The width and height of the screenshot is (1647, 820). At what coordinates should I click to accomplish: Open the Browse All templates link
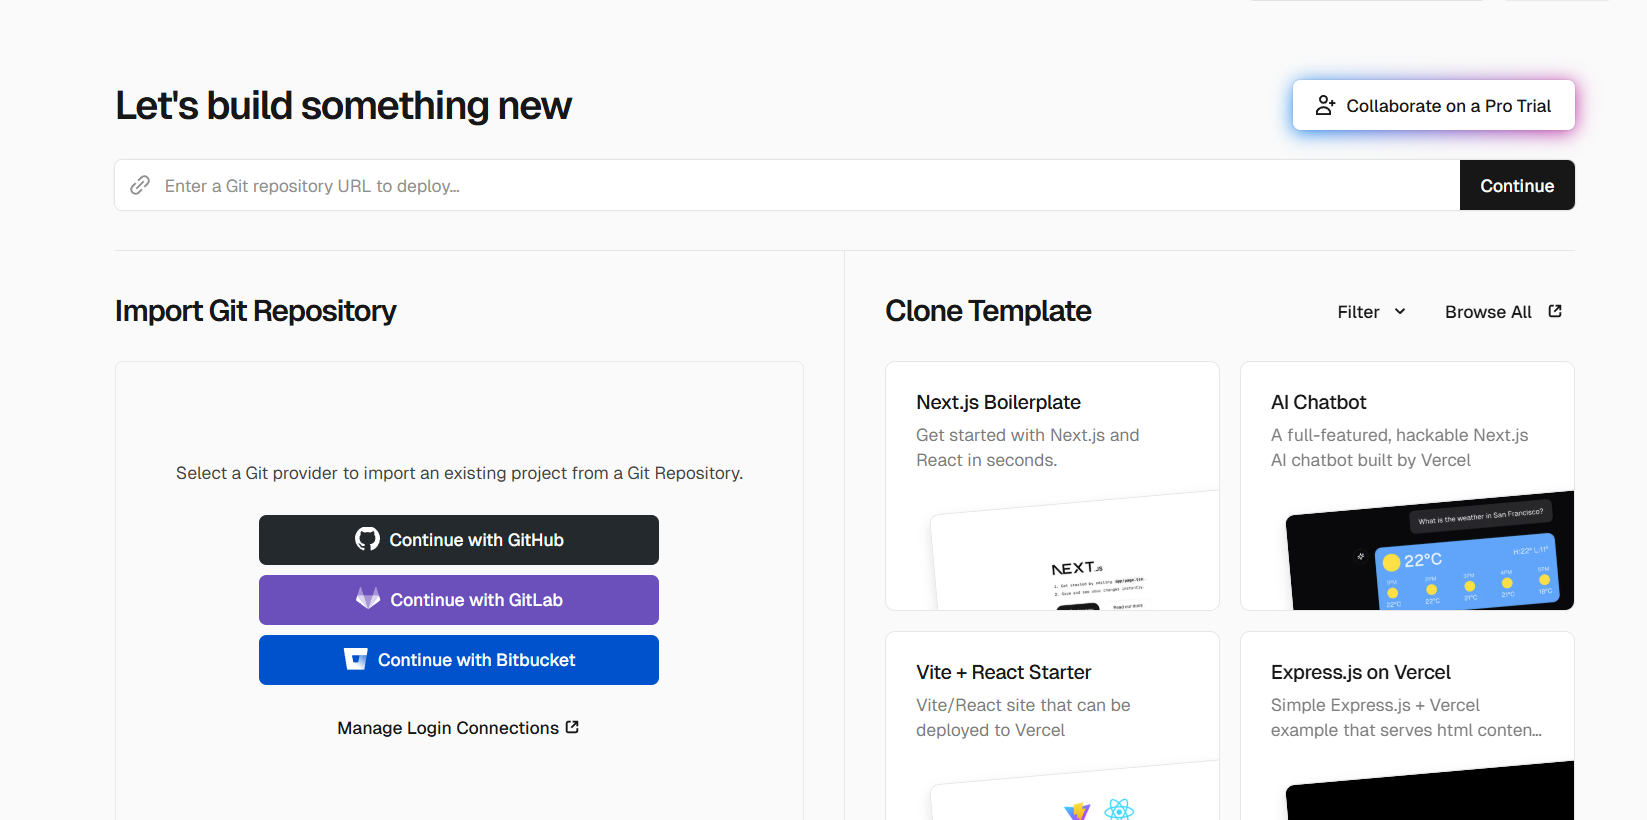coord(1488,312)
